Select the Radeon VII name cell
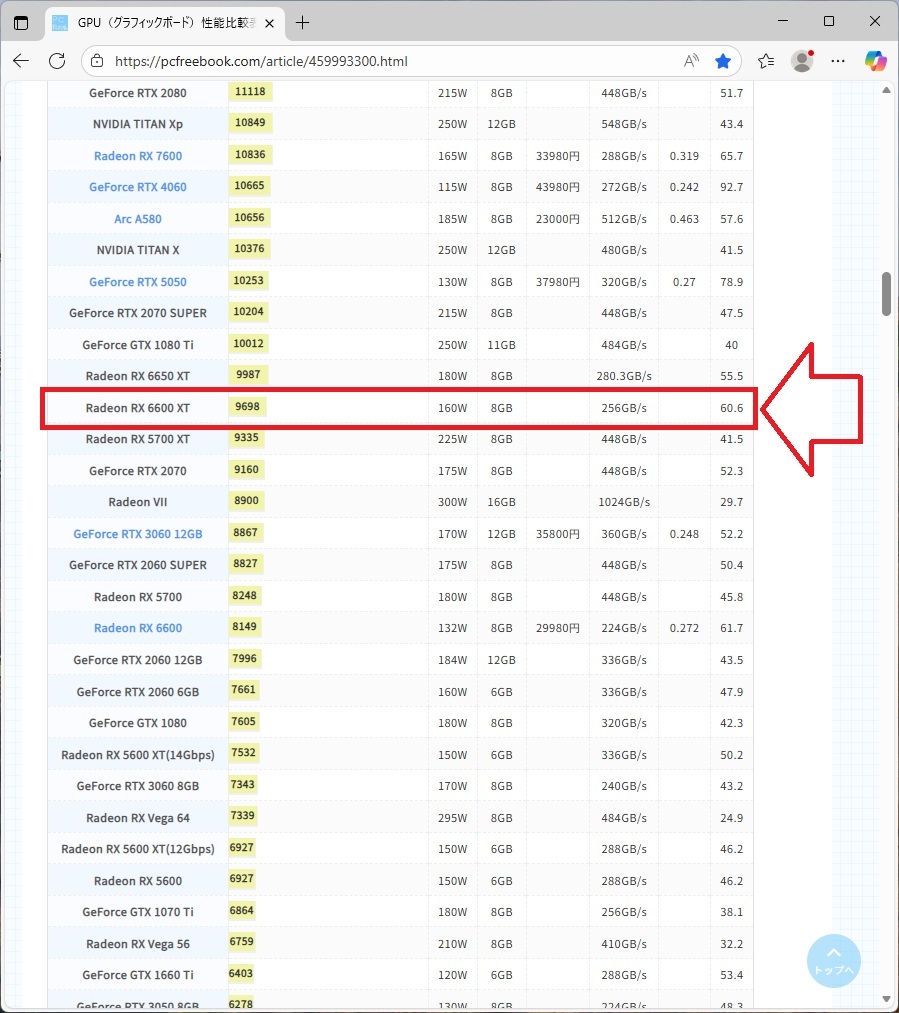Image resolution: width=899 pixels, height=1013 pixels. pos(138,502)
